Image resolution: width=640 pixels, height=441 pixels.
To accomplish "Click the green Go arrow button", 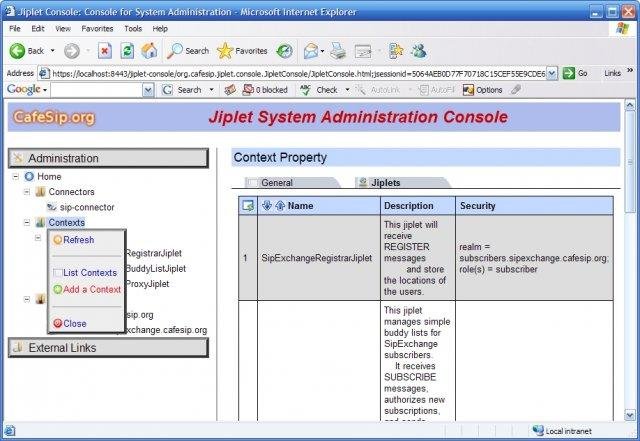I will (569, 73).
